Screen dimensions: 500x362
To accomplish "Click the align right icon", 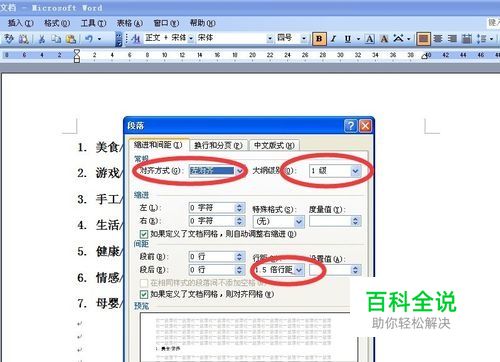I will click(452, 39).
